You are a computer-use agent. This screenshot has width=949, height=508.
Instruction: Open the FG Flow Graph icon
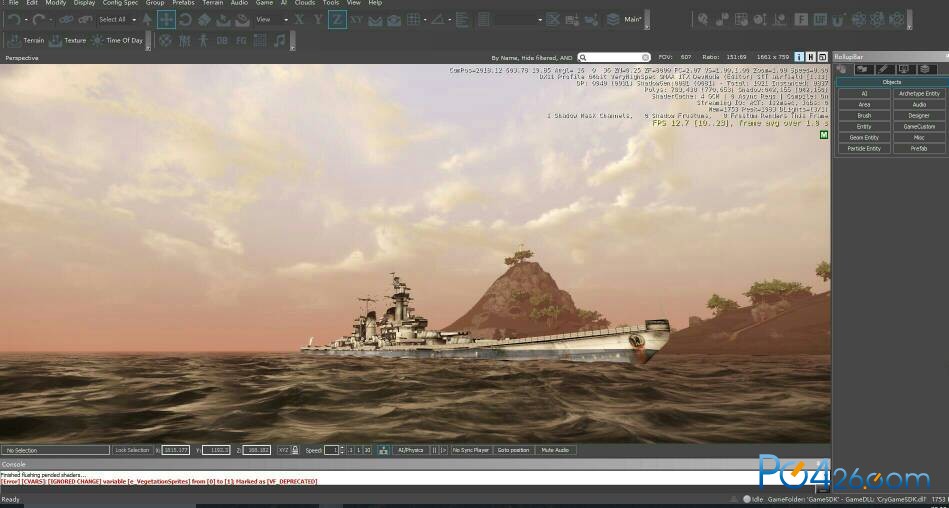point(241,41)
